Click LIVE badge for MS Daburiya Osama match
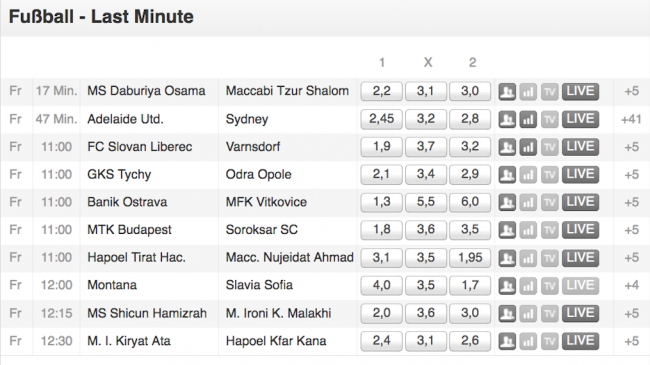 pyautogui.click(x=580, y=91)
